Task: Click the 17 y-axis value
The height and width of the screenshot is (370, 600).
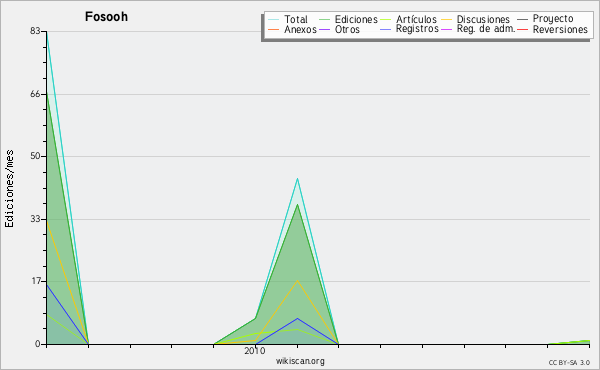Action: pyautogui.click(x=35, y=281)
